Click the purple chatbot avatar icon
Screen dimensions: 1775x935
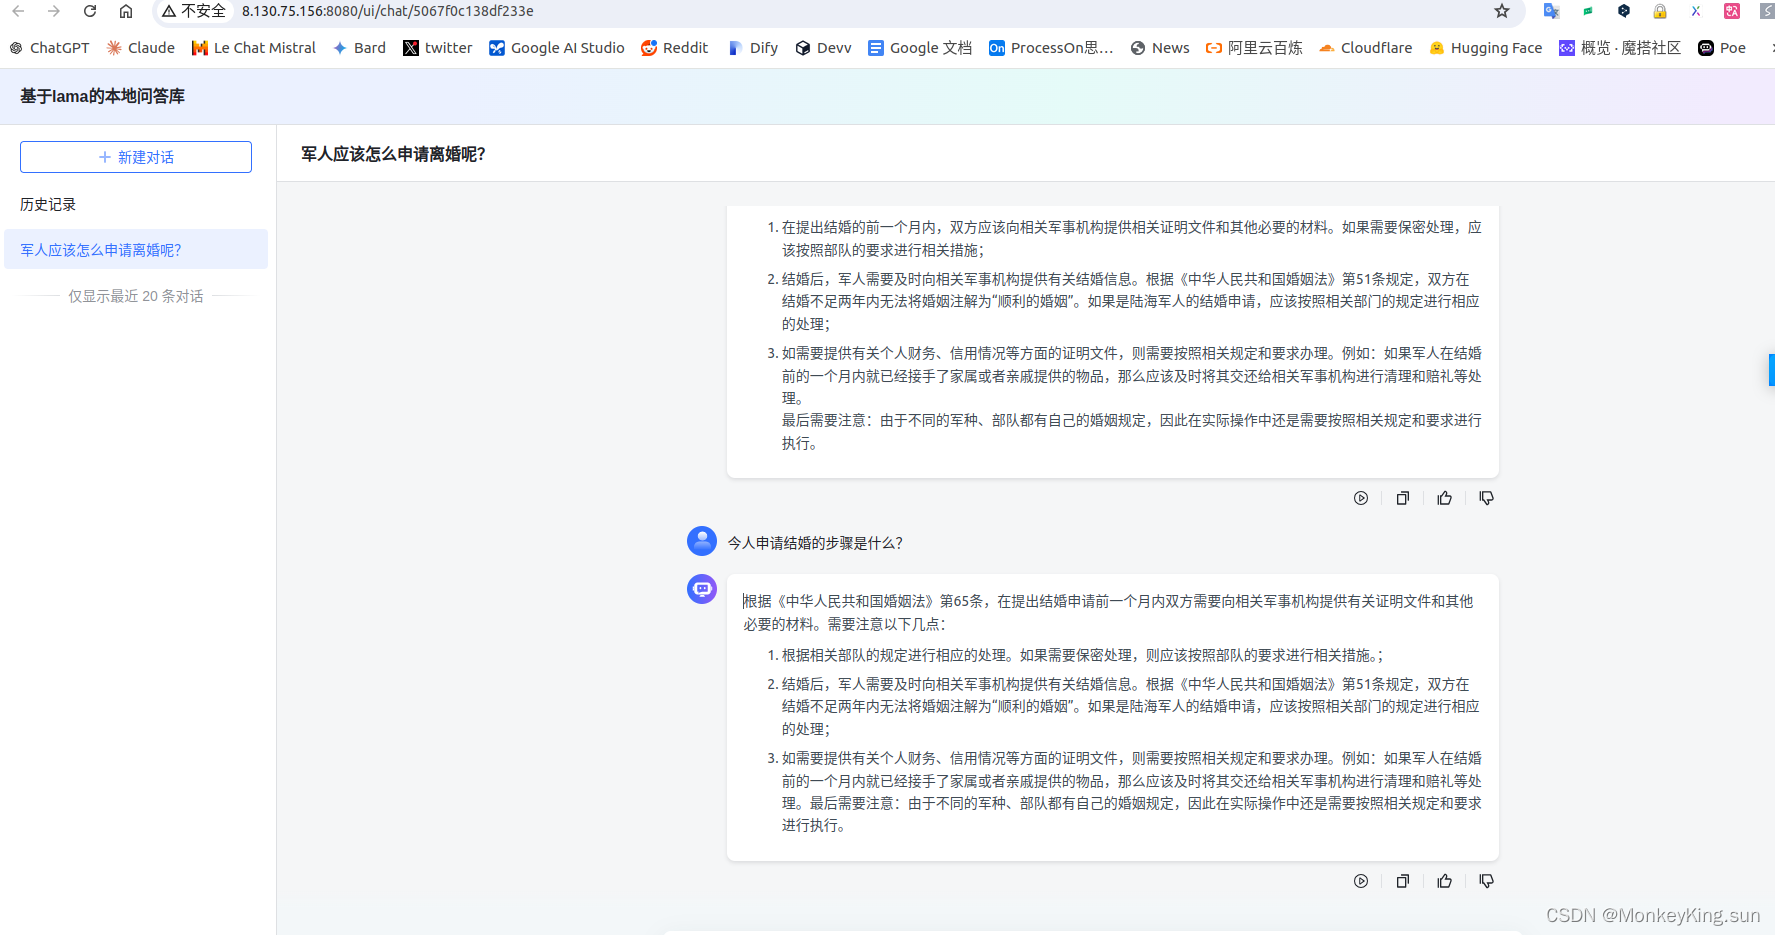pos(702,589)
